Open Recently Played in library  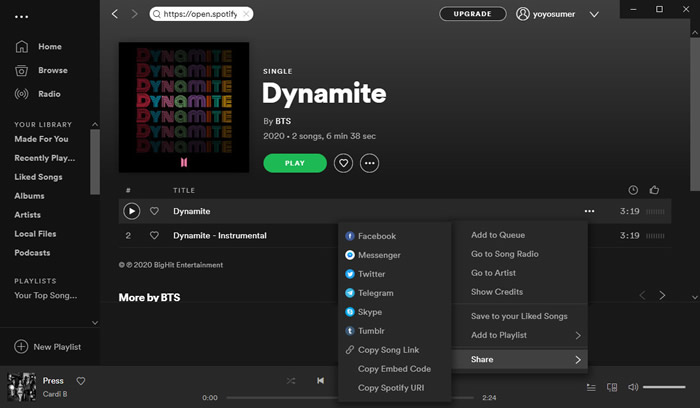(45, 158)
